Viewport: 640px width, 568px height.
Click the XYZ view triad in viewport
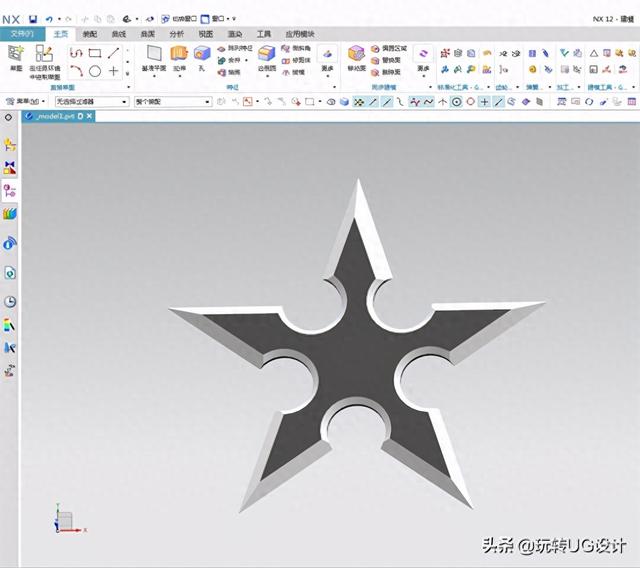[68, 519]
